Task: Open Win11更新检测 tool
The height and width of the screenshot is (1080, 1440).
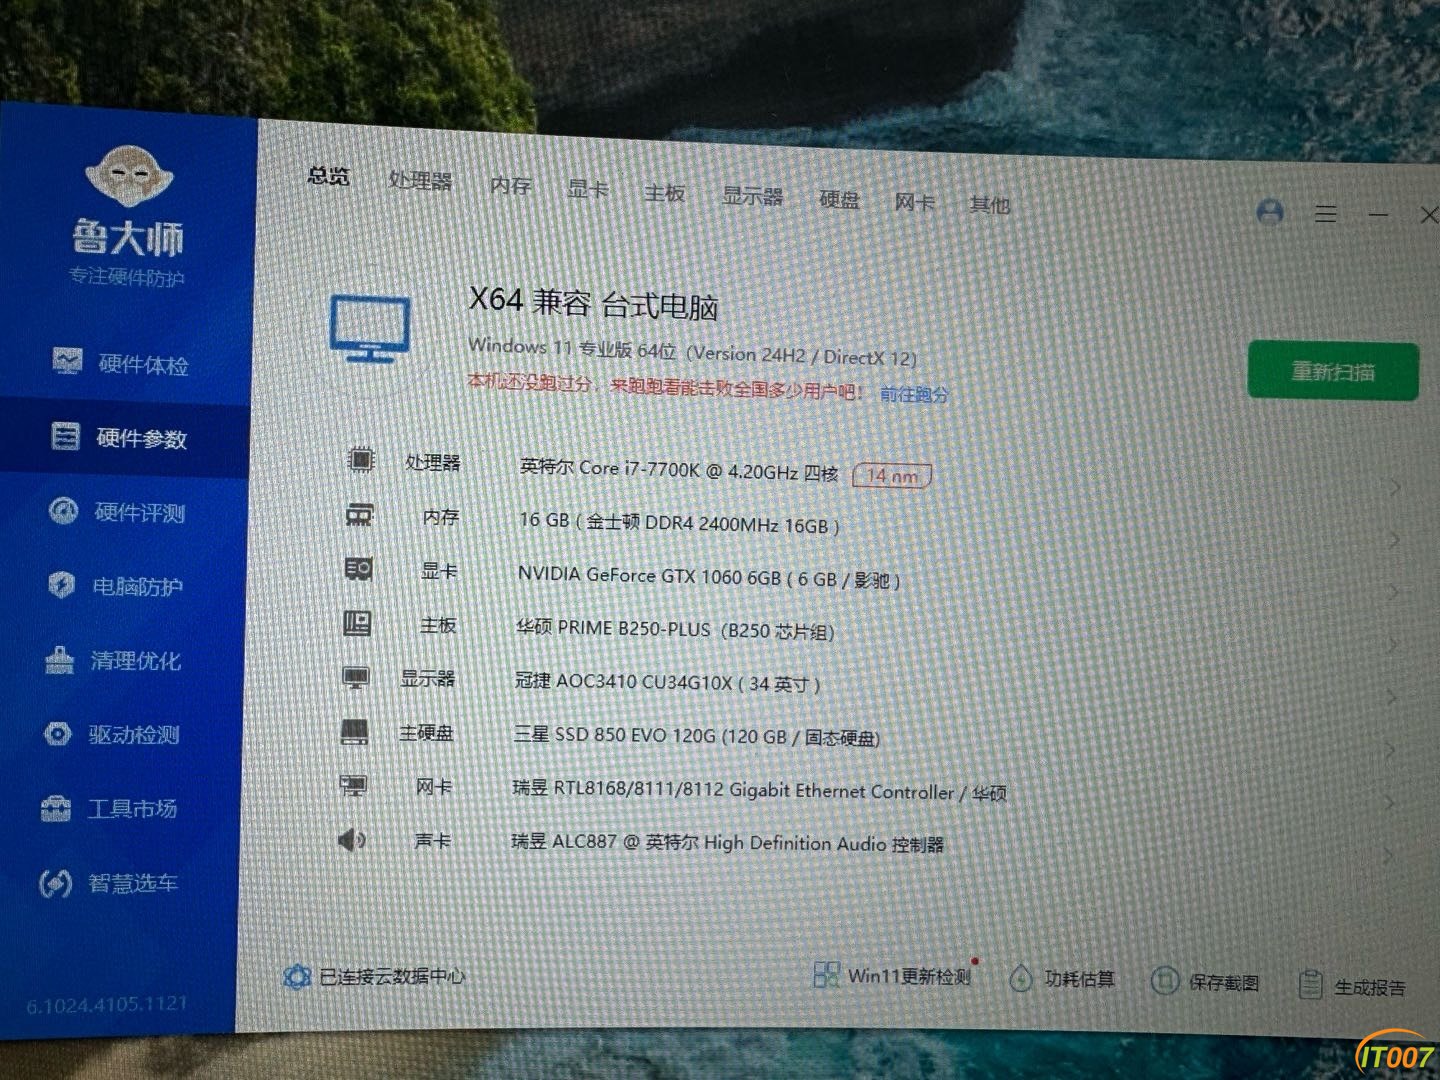Action: coord(892,976)
